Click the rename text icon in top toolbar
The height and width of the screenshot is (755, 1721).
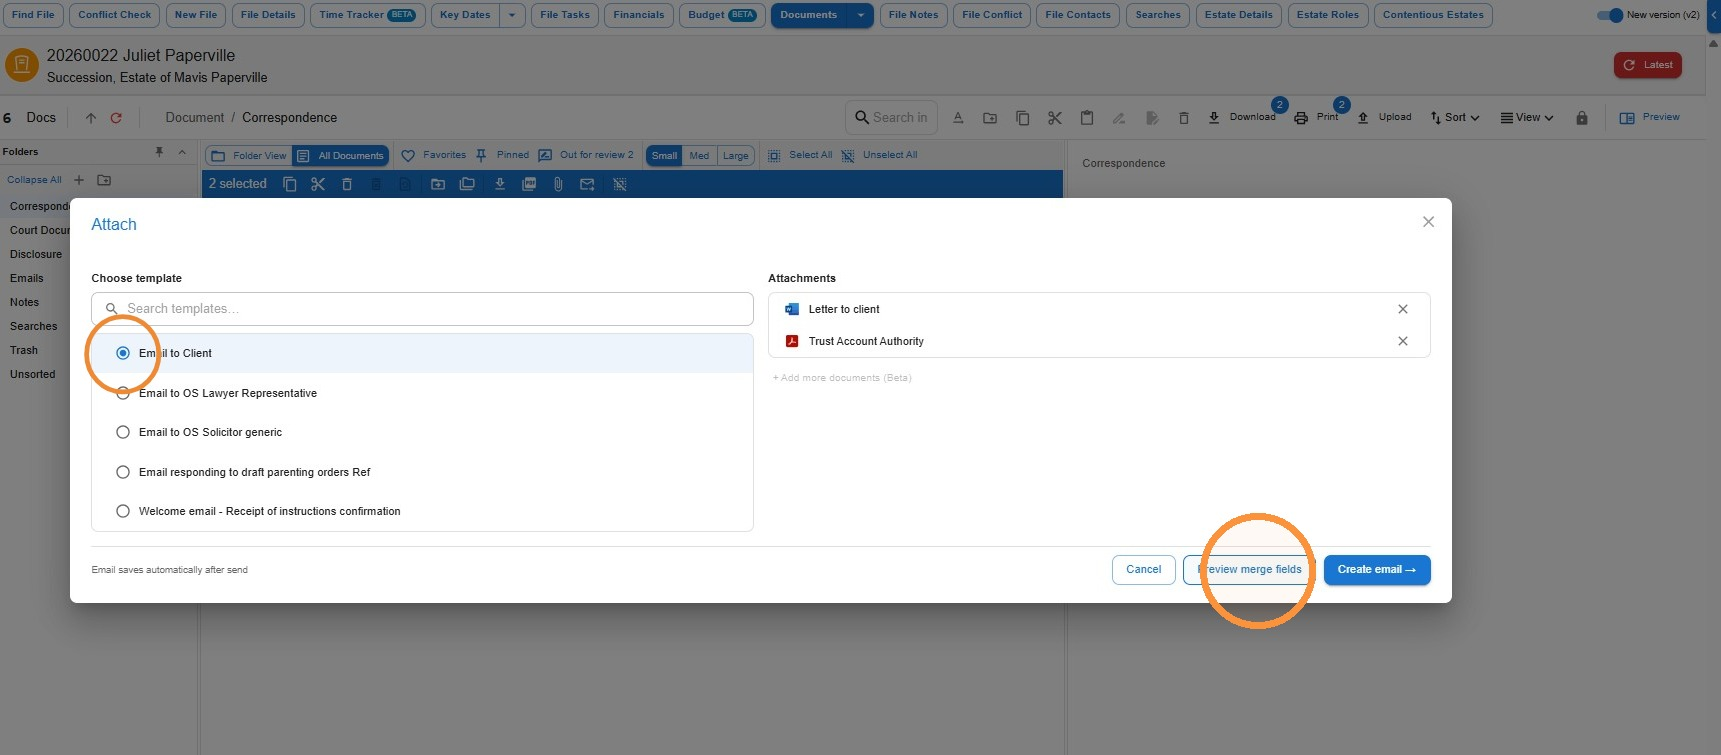pos(958,118)
